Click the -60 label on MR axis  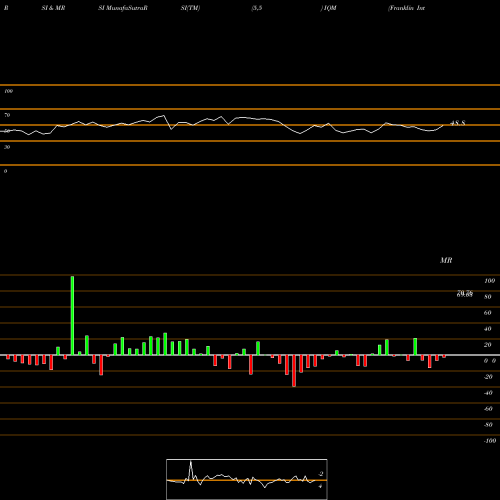(488, 409)
